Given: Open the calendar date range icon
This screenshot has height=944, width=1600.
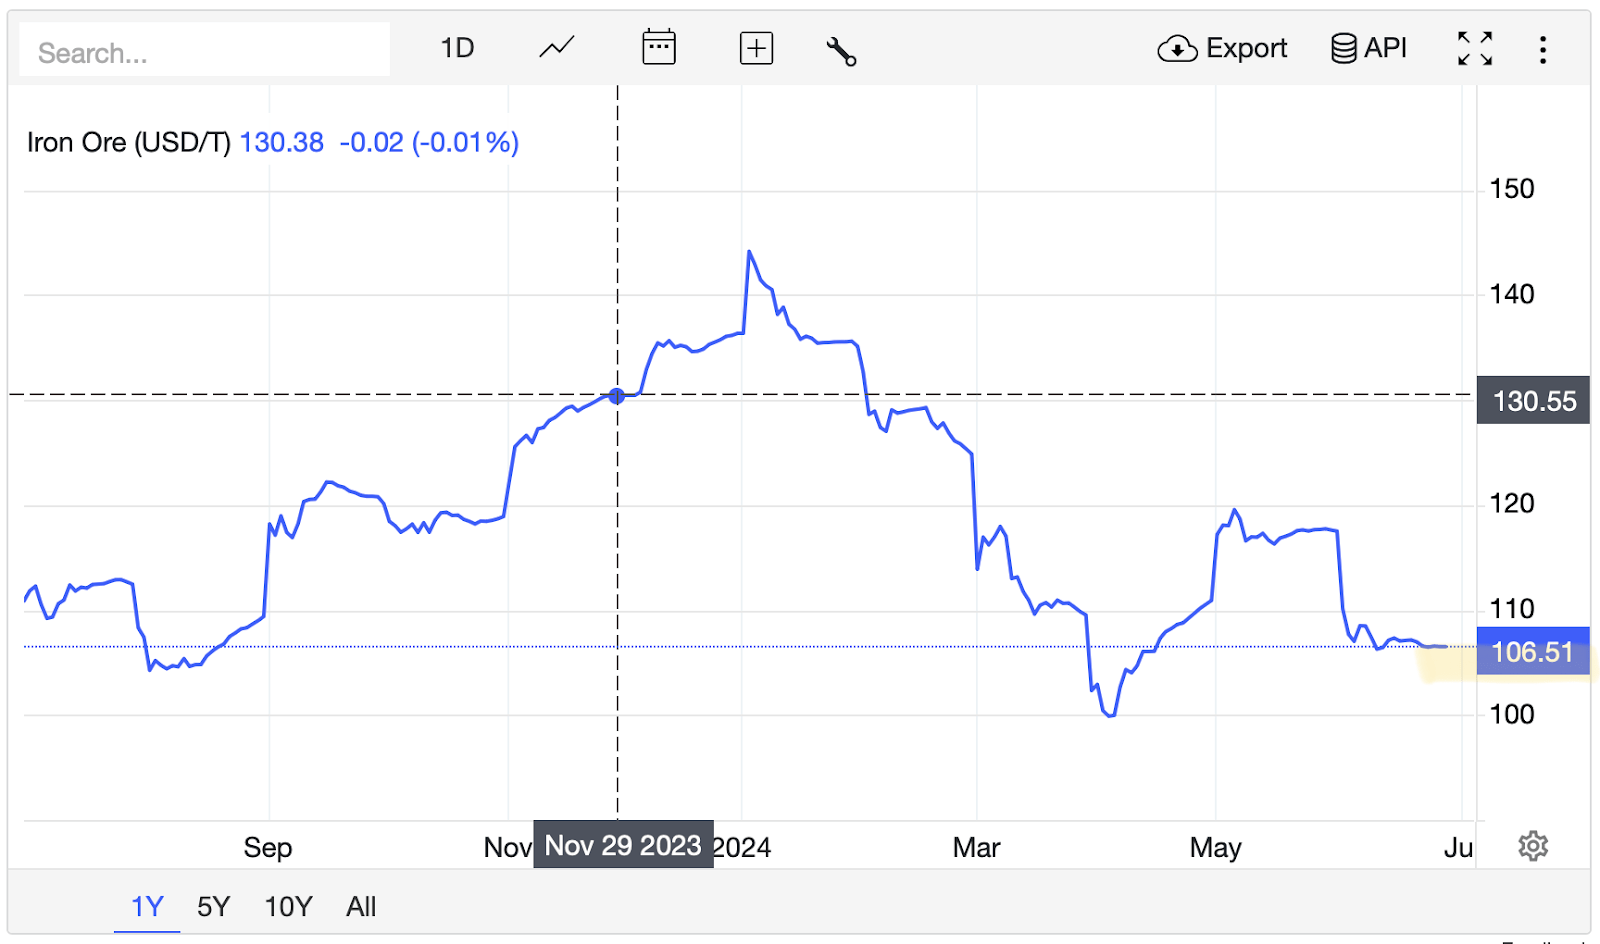Looking at the screenshot, I should pyautogui.click(x=659, y=48).
